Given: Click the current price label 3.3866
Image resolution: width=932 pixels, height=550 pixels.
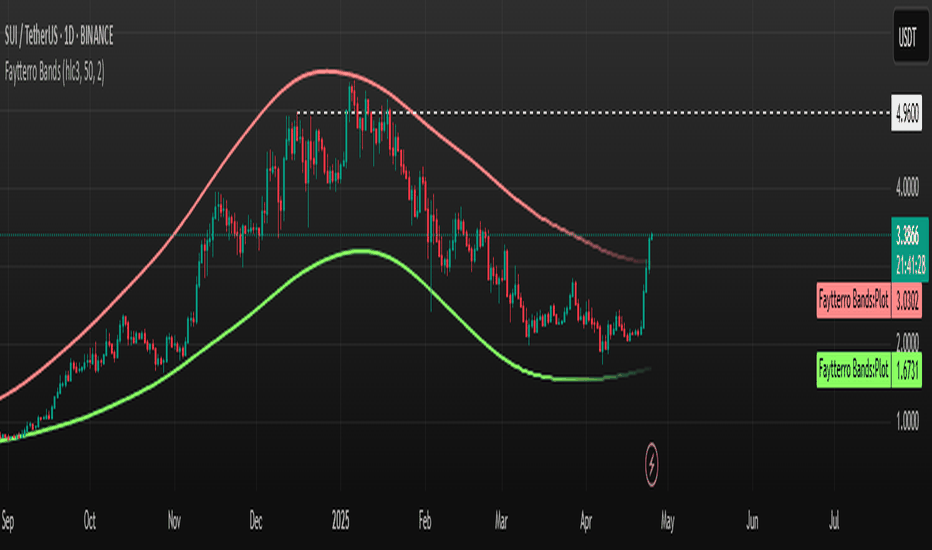Looking at the screenshot, I should (x=907, y=237).
